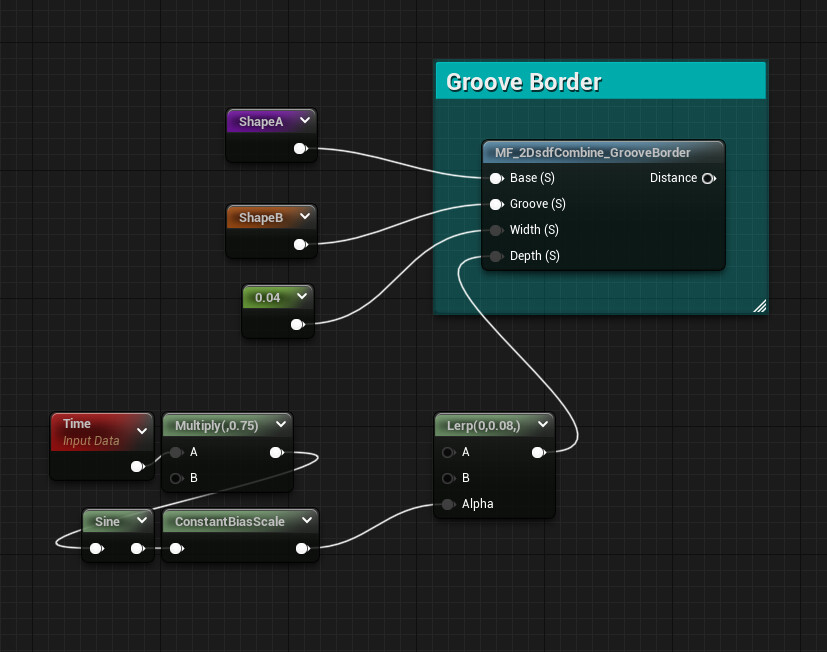Expand the ConstantBiasScale node chevron
Screen dimensions: 827x652
(307, 521)
